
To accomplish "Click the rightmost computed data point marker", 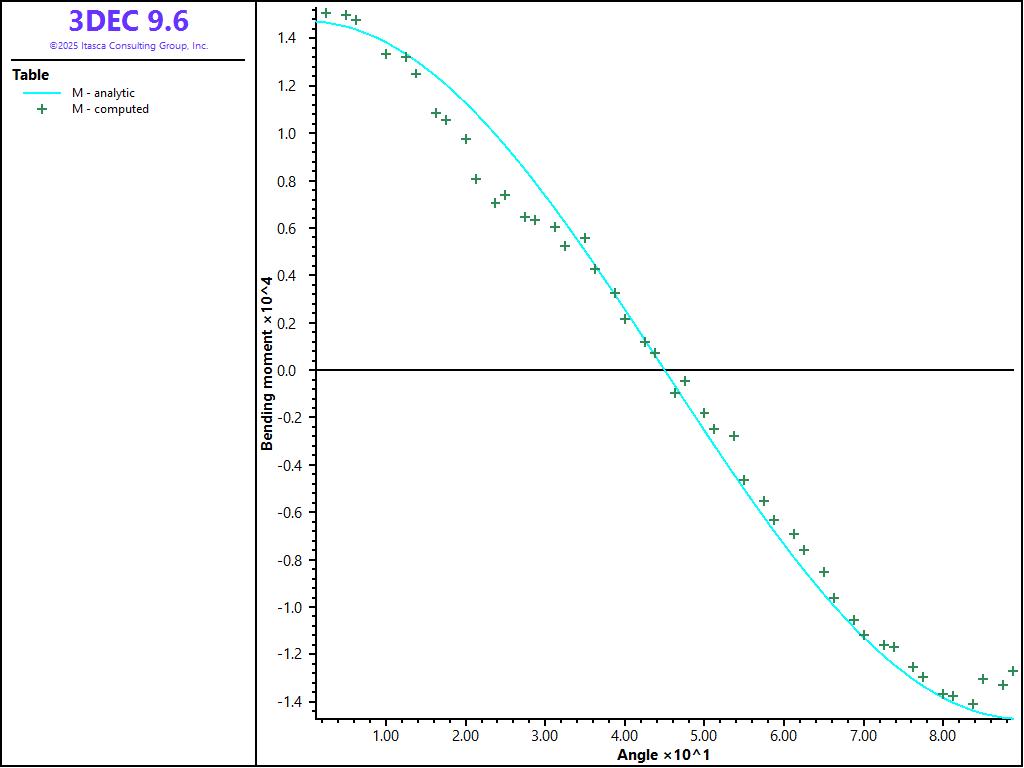I will pyautogui.click(x=1013, y=671).
